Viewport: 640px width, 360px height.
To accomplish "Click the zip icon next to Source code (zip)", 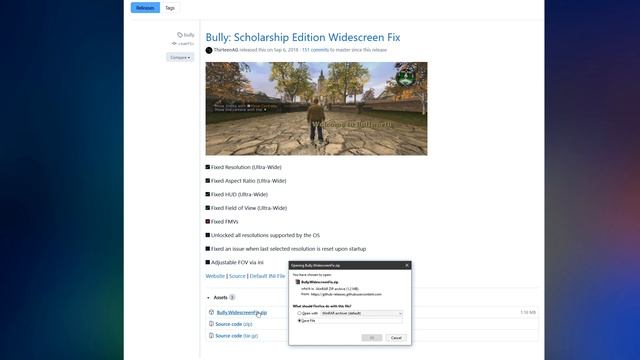I will (x=211, y=324).
